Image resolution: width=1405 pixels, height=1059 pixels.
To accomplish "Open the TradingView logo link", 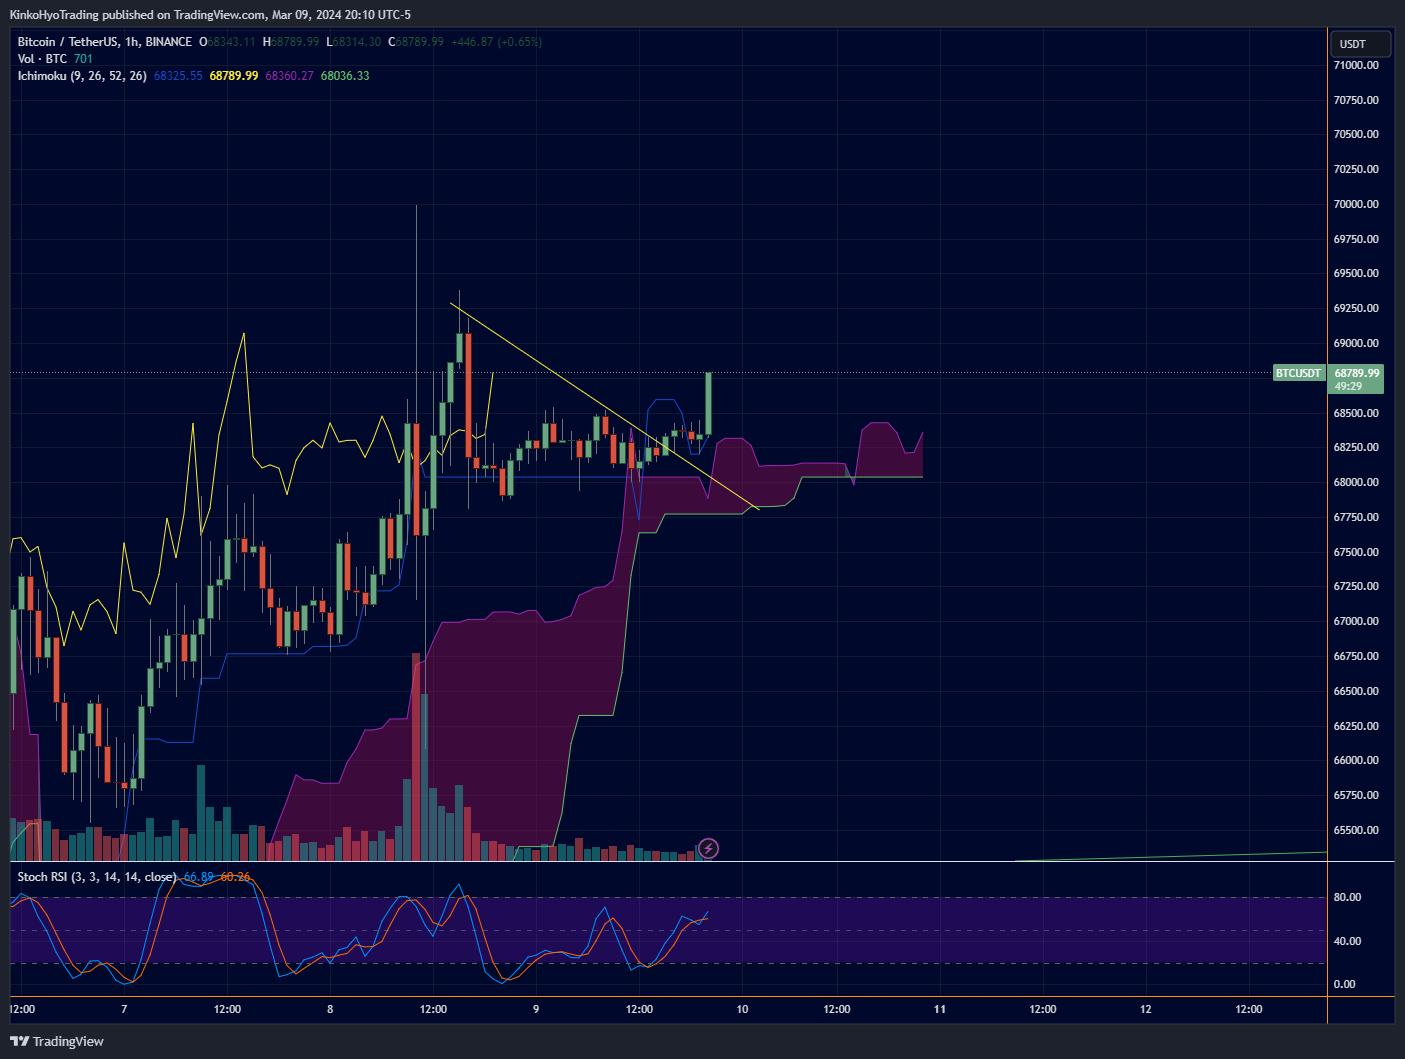I will pos(57,1041).
